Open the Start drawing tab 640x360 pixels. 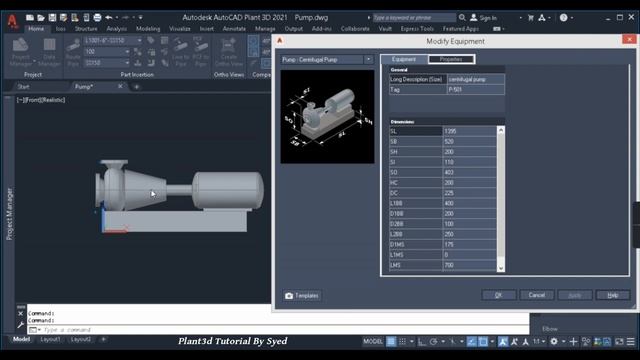pyautogui.click(x=23, y=87)
